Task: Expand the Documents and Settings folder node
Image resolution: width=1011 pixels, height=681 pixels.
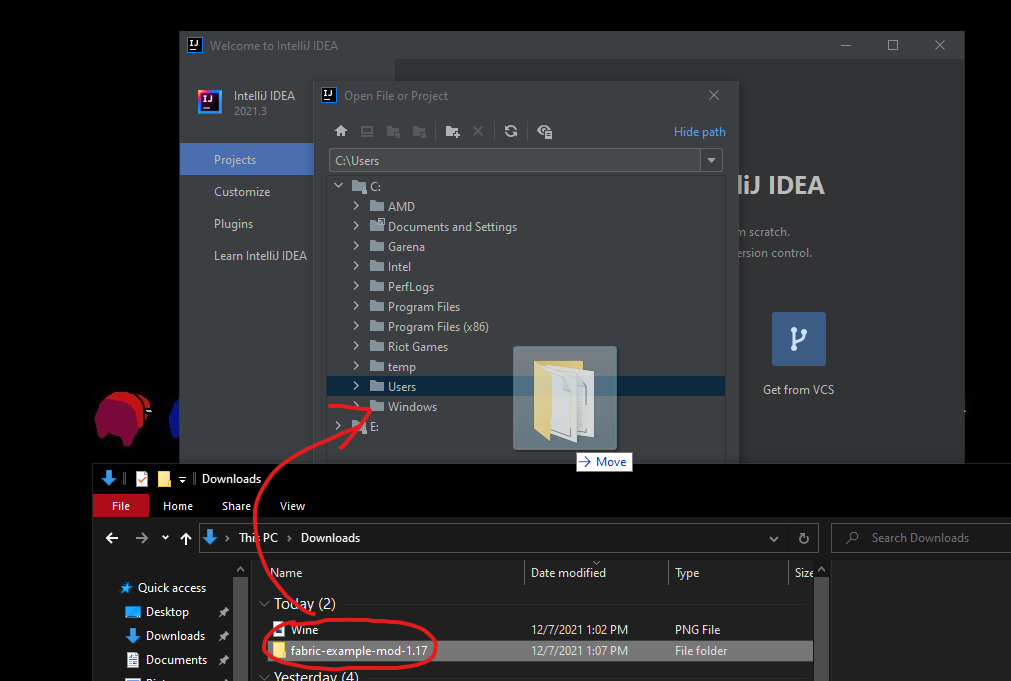Action: [x=356, y=226]
